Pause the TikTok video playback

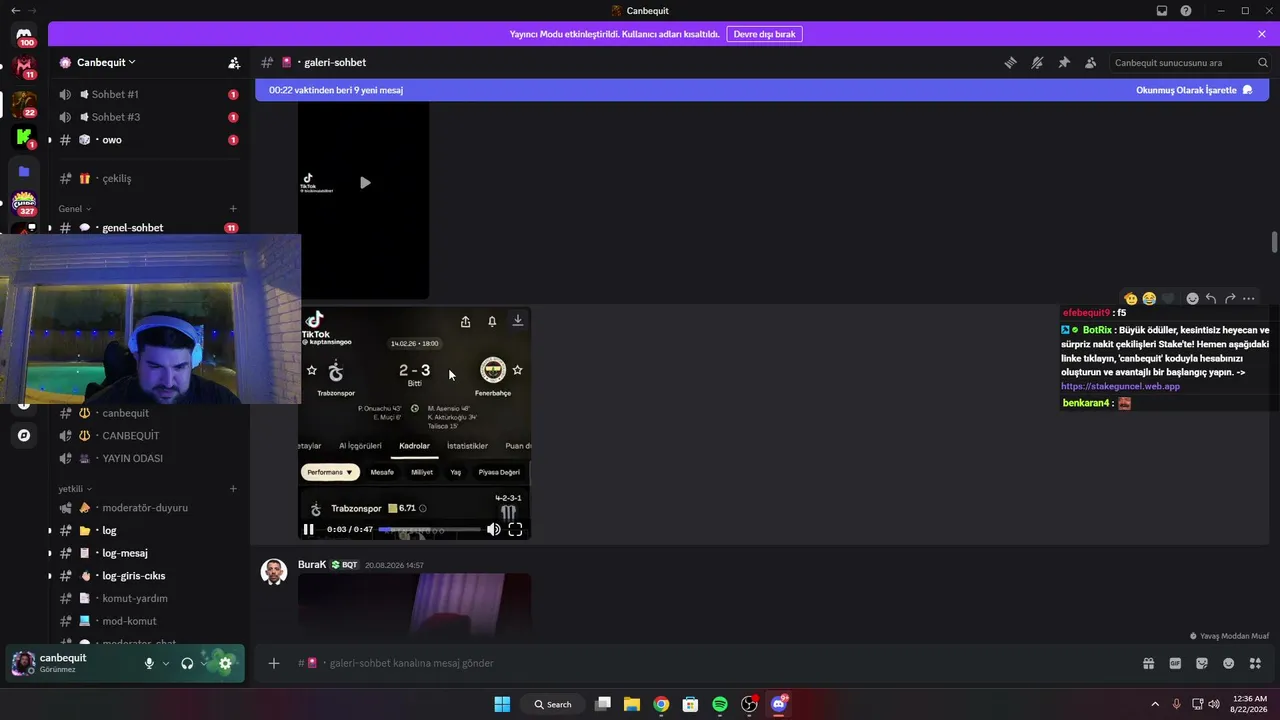coord(309,529)
